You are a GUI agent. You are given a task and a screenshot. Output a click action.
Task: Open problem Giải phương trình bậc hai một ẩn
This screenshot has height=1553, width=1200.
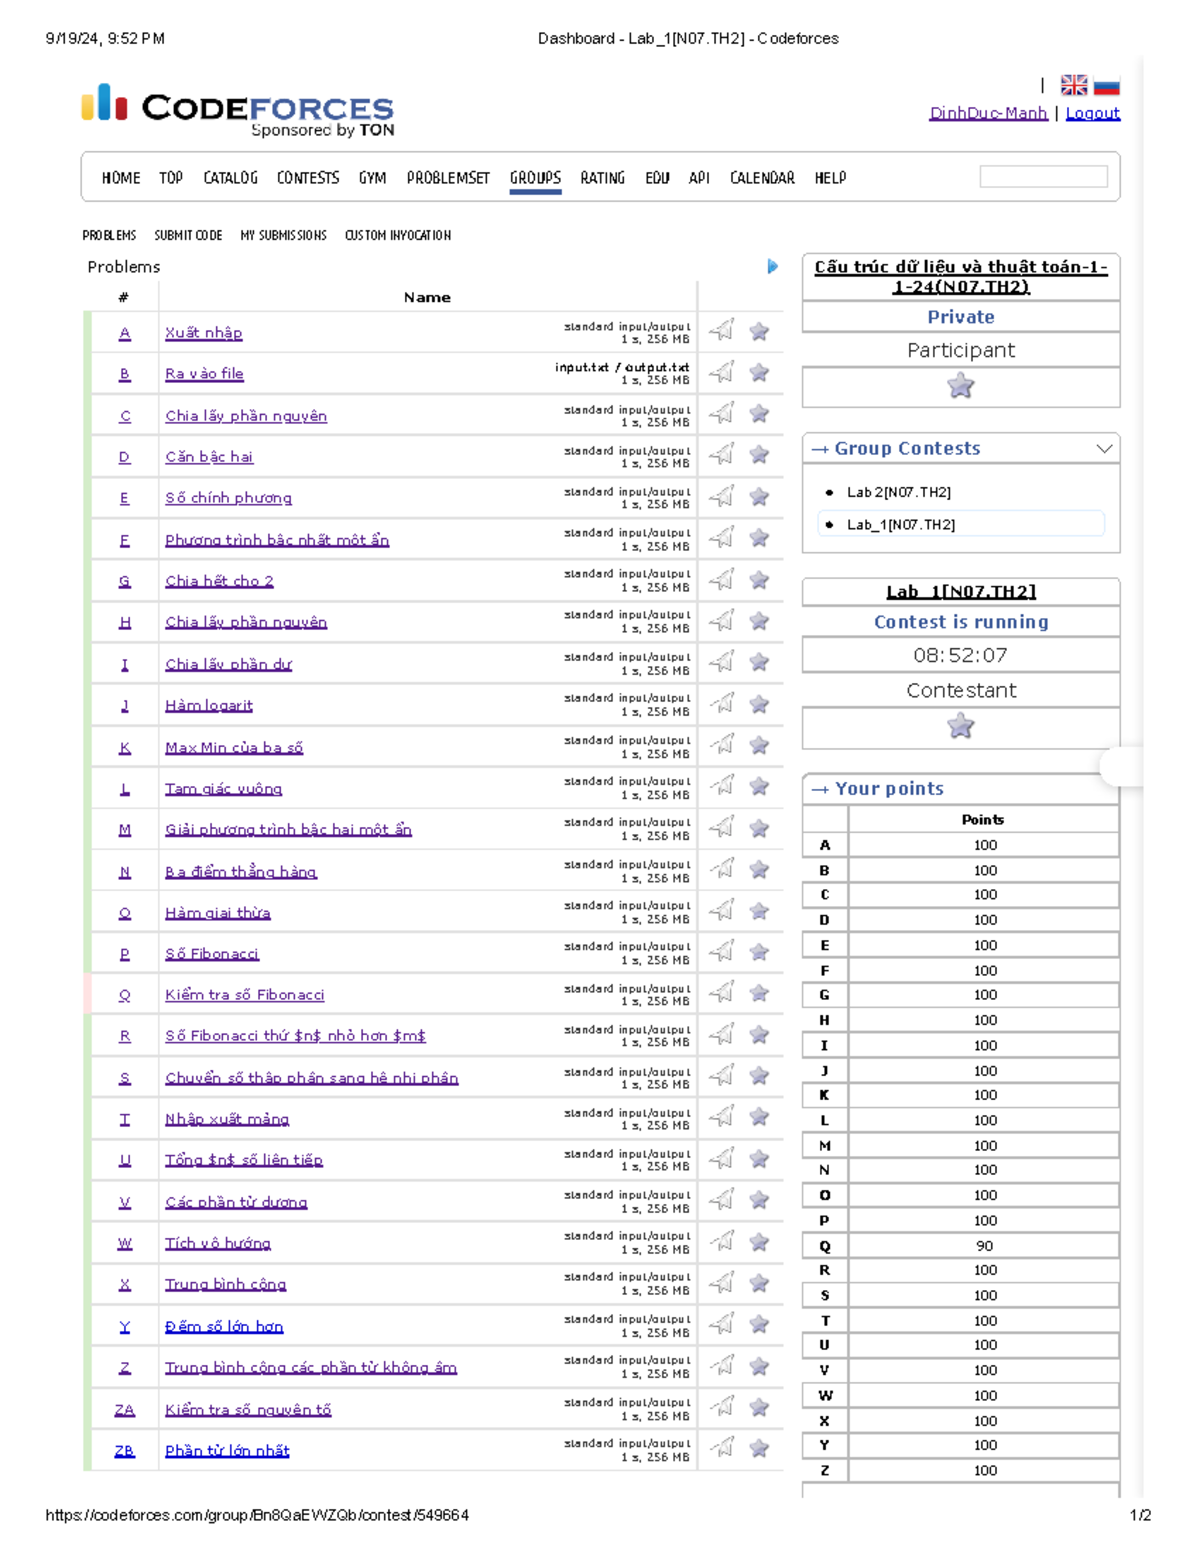pyautogui.click(x=288, y=829)
